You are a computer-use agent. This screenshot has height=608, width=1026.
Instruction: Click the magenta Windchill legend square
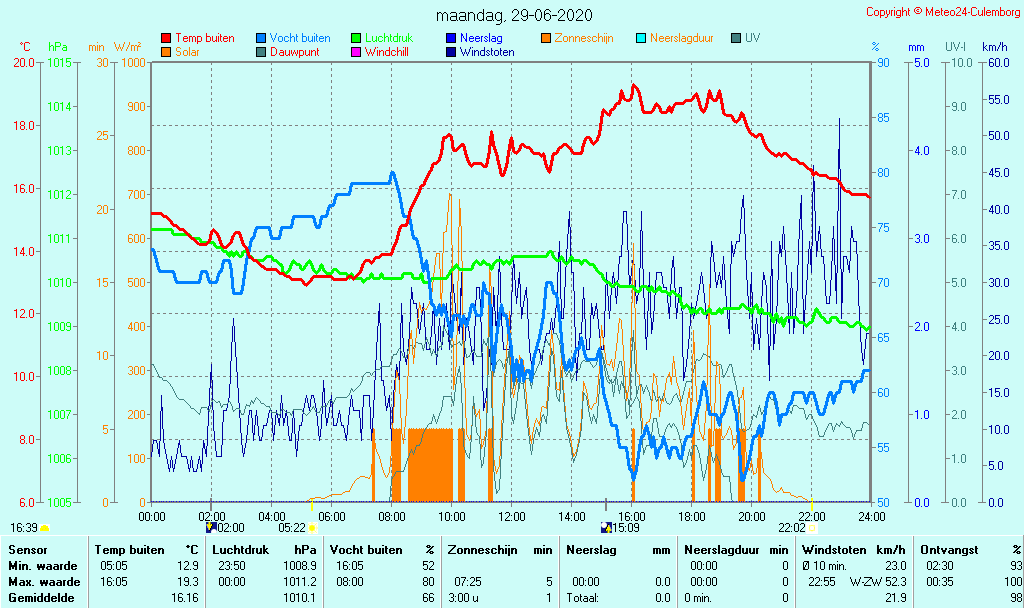coord(356,52)
